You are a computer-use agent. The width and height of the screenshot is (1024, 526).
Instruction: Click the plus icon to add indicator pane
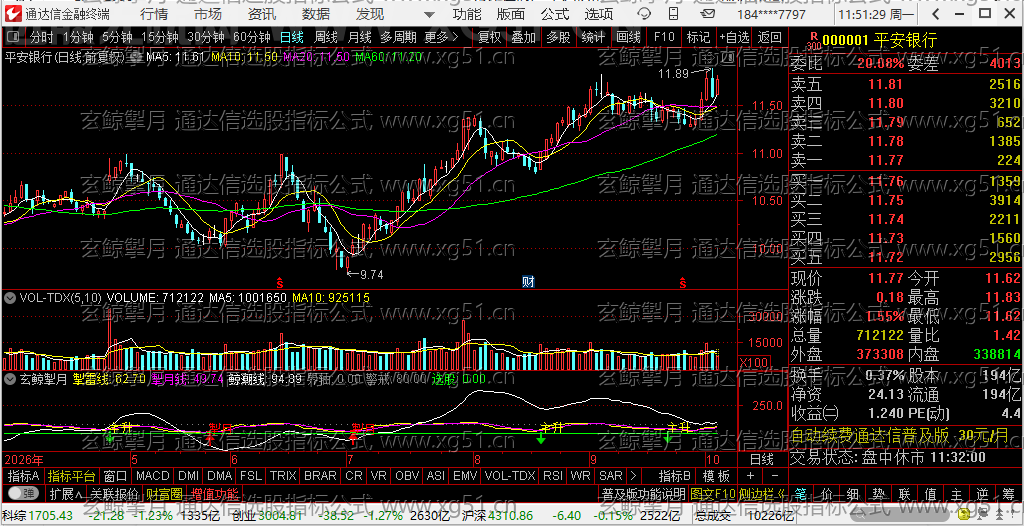(750, 476)
